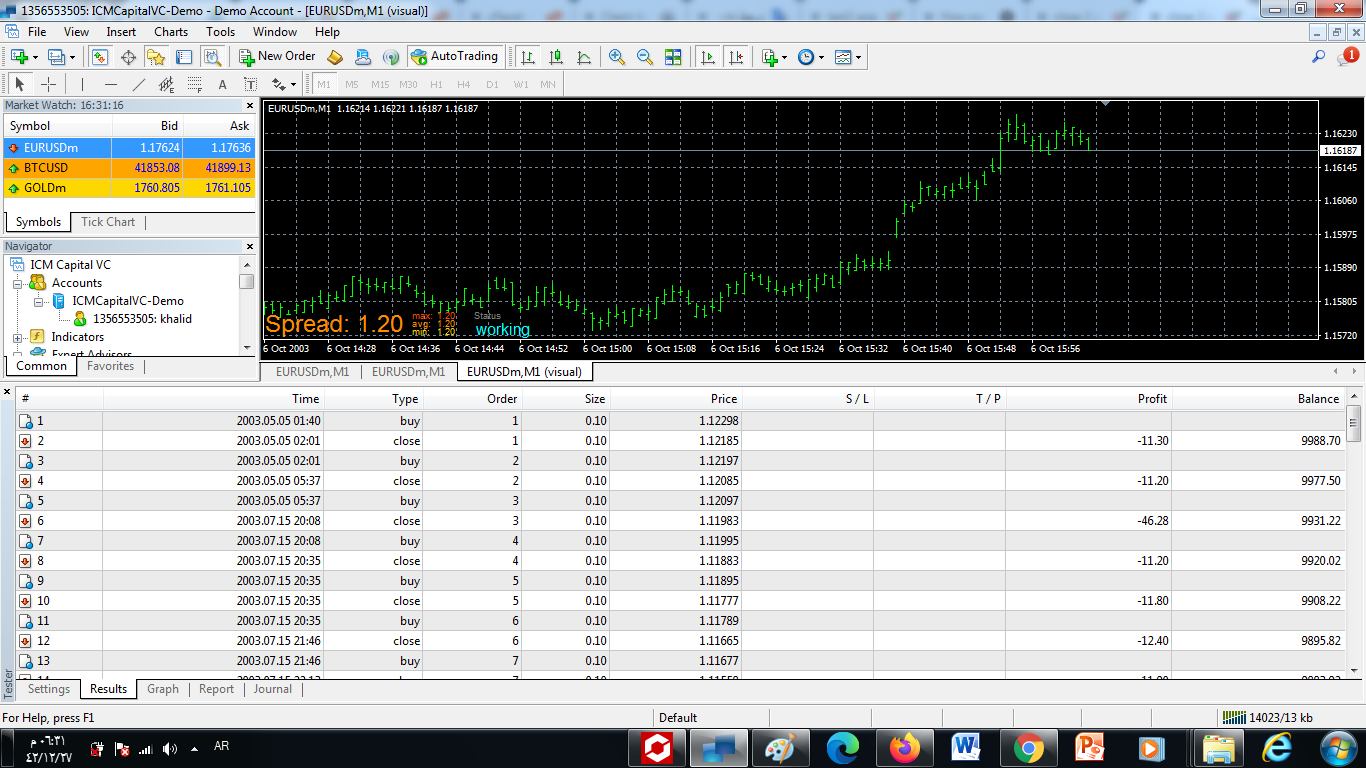Open the tester Journal tab
Screen dimensions: 1366x768
pyautogui.click(x=273, y=689)
